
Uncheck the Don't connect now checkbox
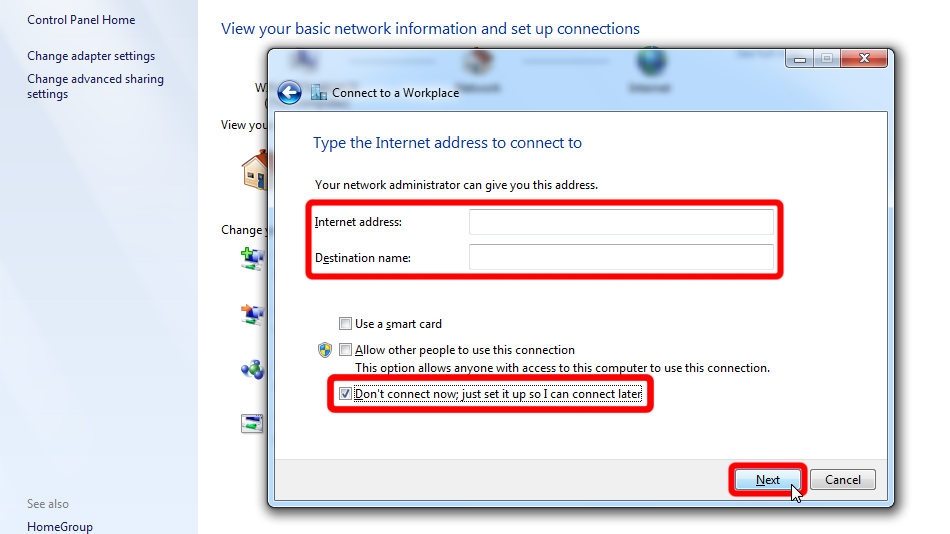click(x=345, y=394)
